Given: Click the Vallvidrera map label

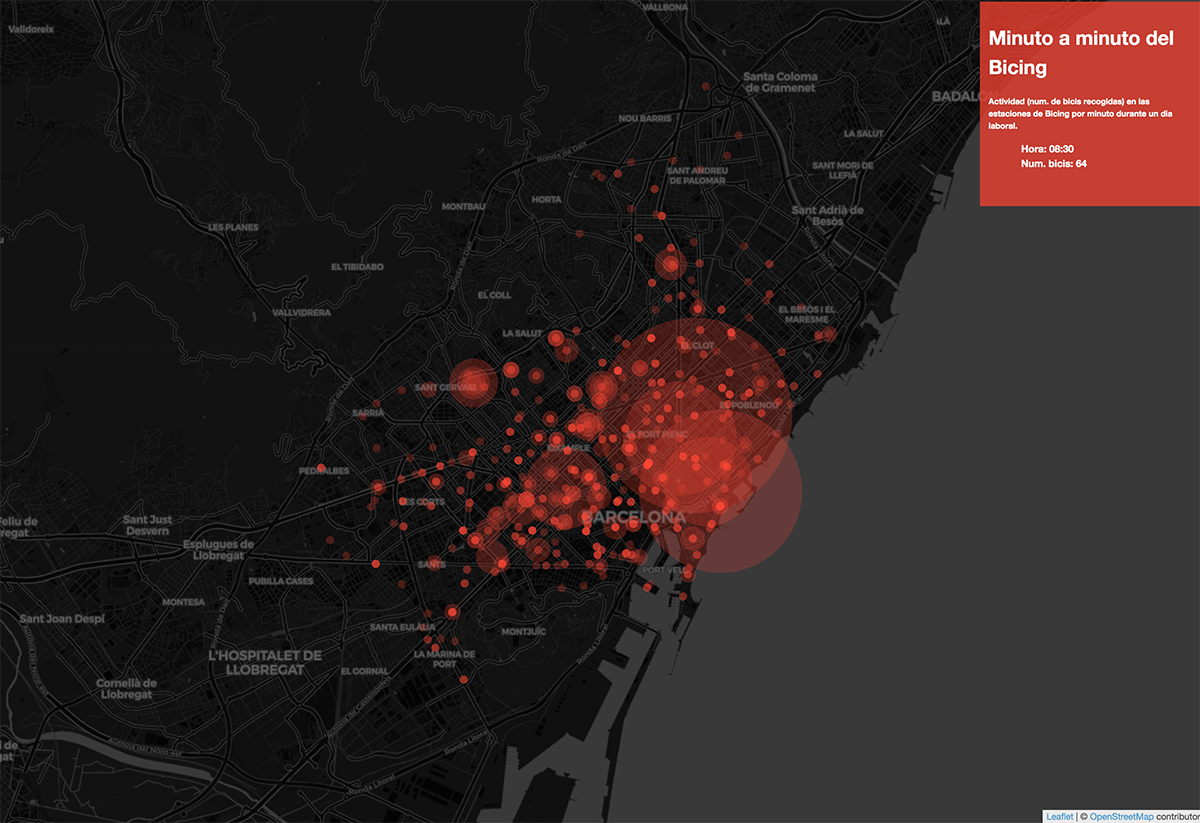Looking at the screenshot, I should (x=301, y=313).
